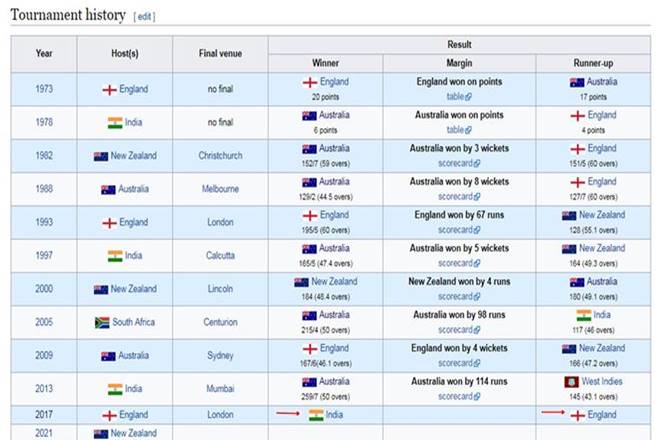Viewport: 660px width, 440px height.
Task: Open the 1978 year link
Action: [x=44, y=122]
